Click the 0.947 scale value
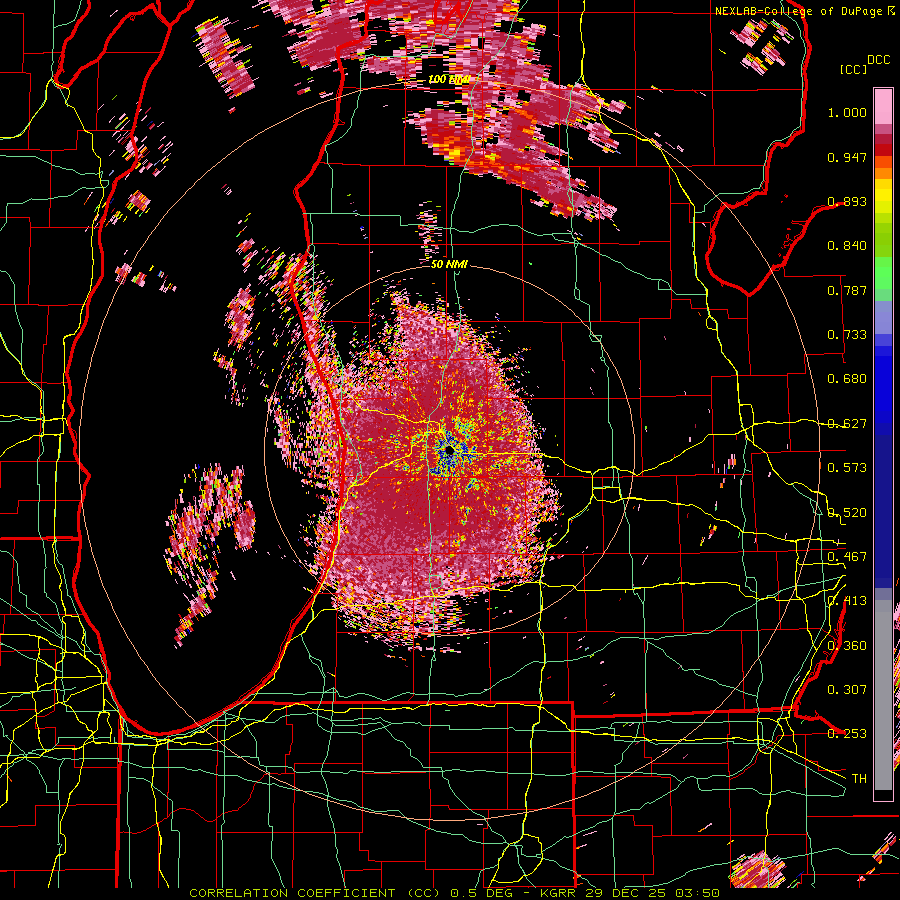The width and height of the screenshot is (900, 900). click(847, 157)
